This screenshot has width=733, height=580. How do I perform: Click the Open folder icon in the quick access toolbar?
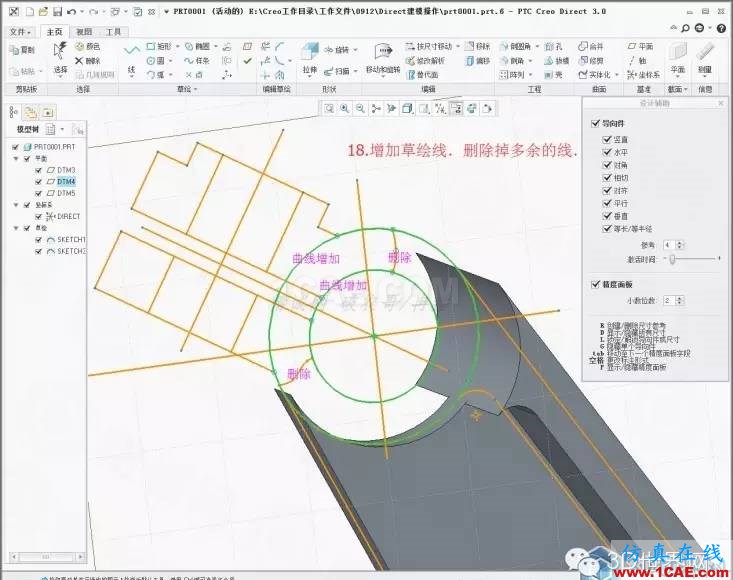click(x=43, y=12)
